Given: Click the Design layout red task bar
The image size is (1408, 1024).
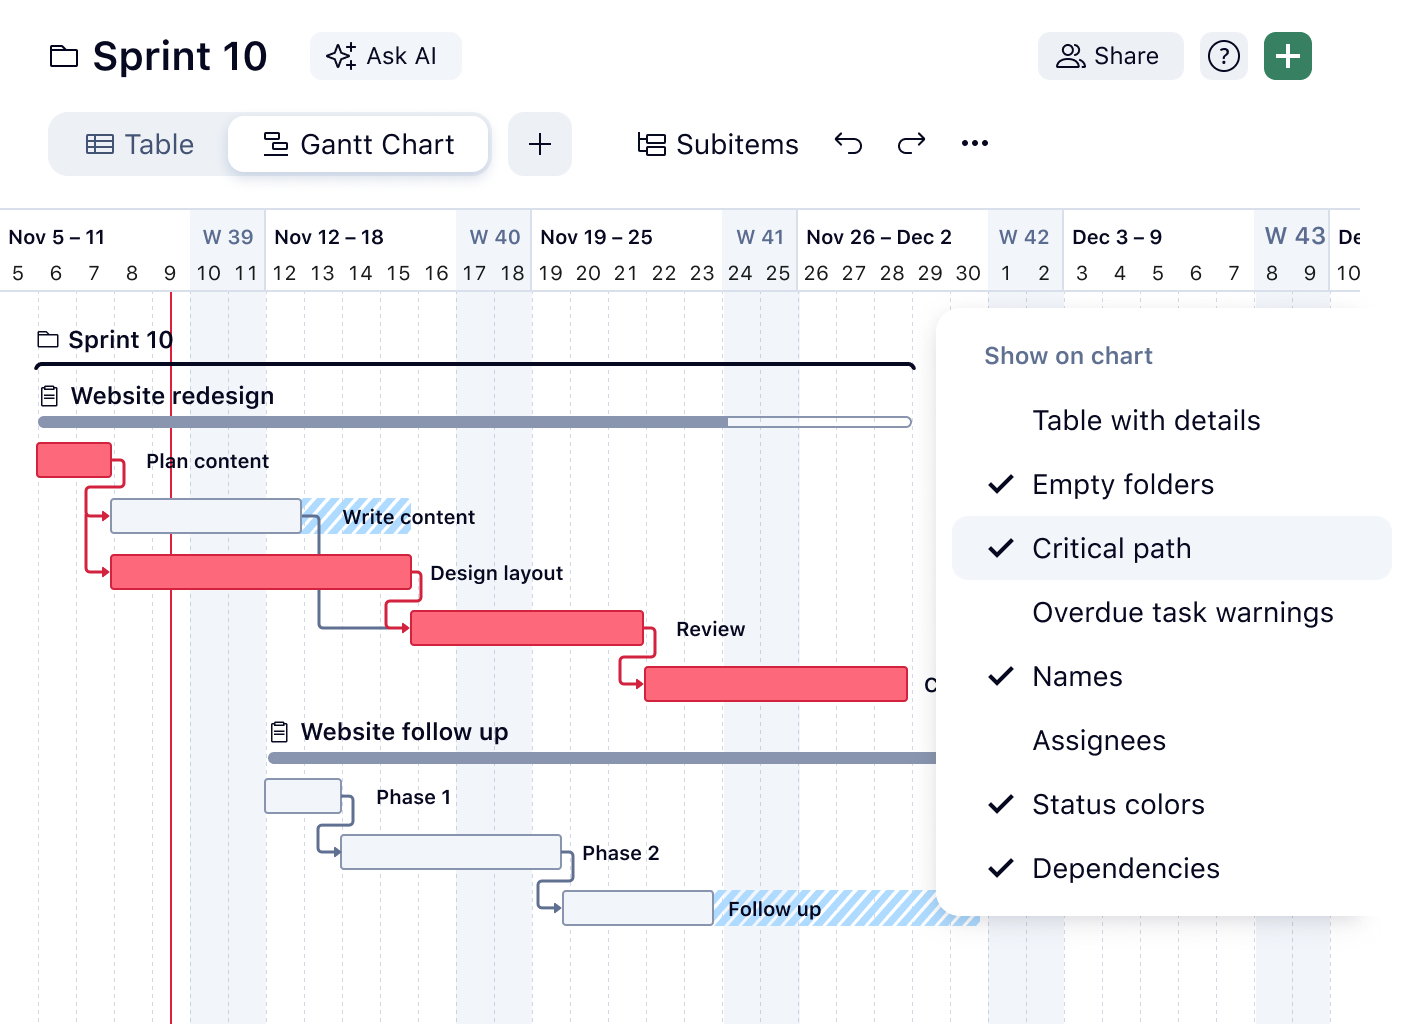Looking at the screenshot, I should pyautogui.click(x=261, y=572).
